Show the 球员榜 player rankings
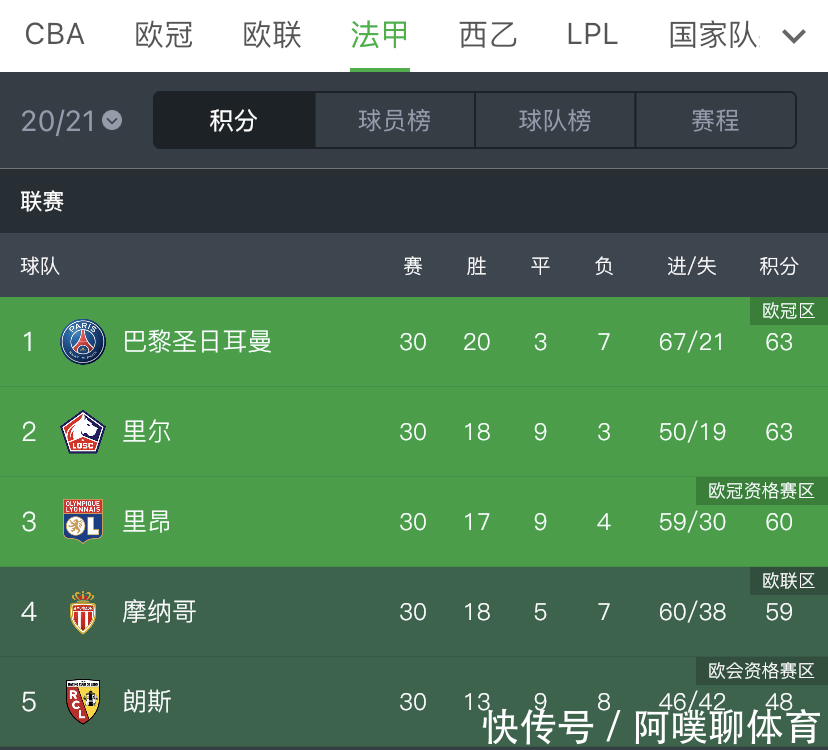This screenshot has height=750, width=828. 395,121
